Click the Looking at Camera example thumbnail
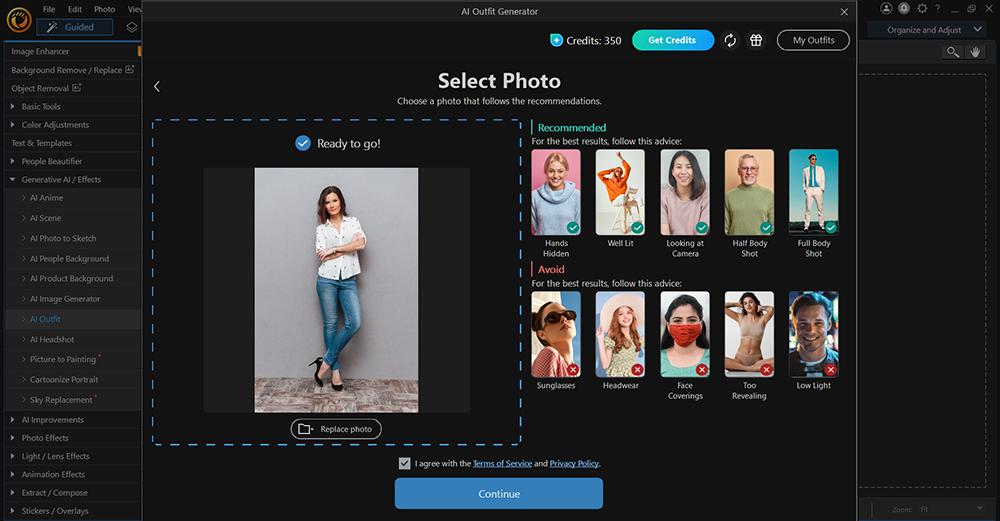The width and height of the screenshot is (1000, 521). click(x=685, y=192)
